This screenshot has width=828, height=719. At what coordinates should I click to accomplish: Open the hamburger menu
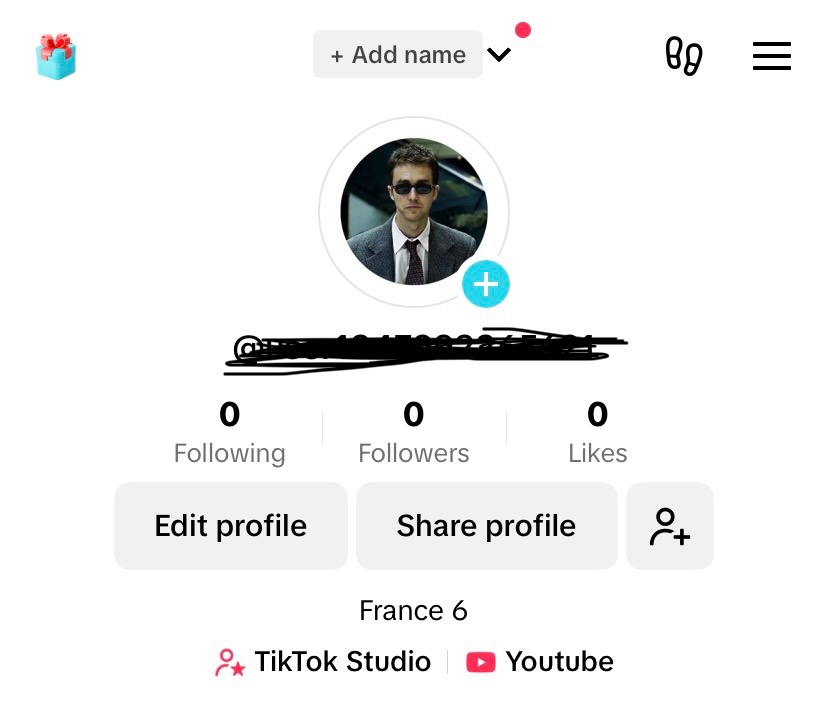coord(771,55)
